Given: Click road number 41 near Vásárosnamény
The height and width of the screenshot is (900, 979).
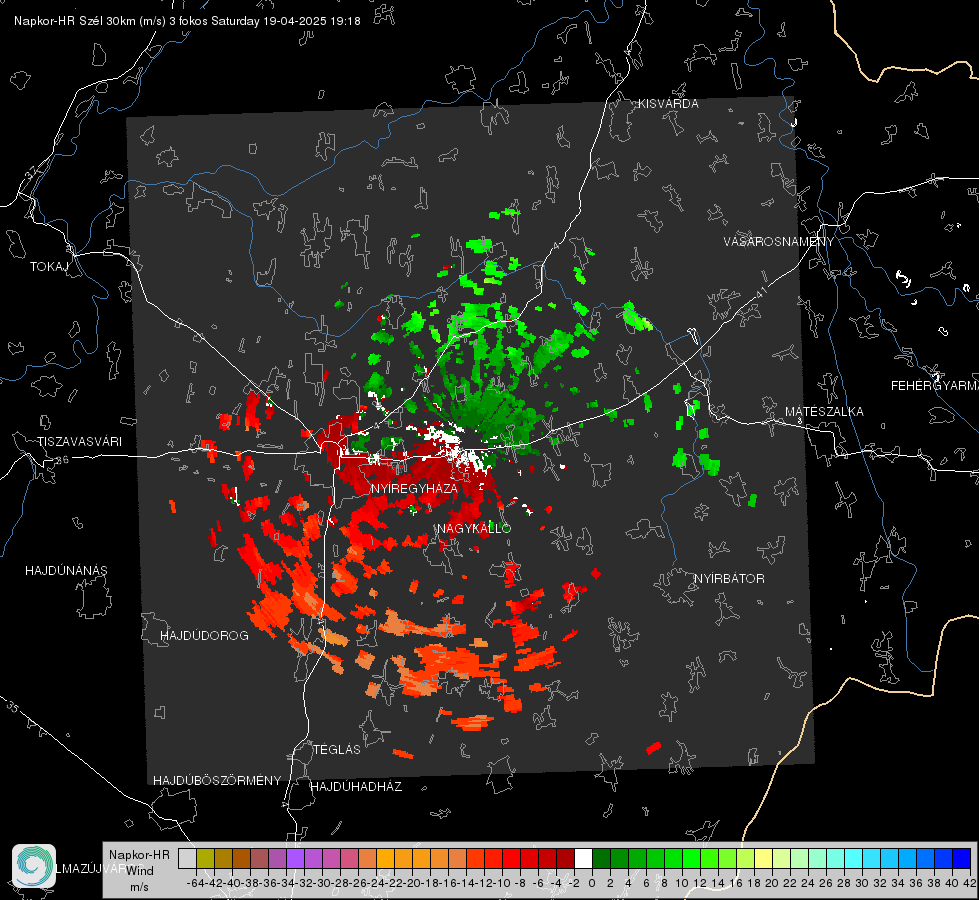Looking at the screenshot, I should point(760,292).
